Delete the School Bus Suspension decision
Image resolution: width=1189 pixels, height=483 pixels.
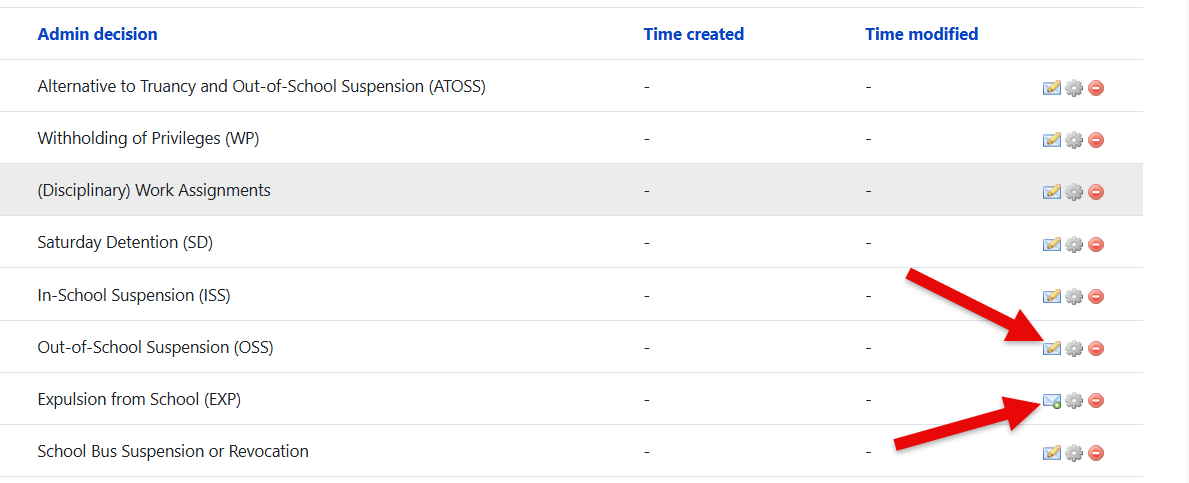[x=1096, y=453]
